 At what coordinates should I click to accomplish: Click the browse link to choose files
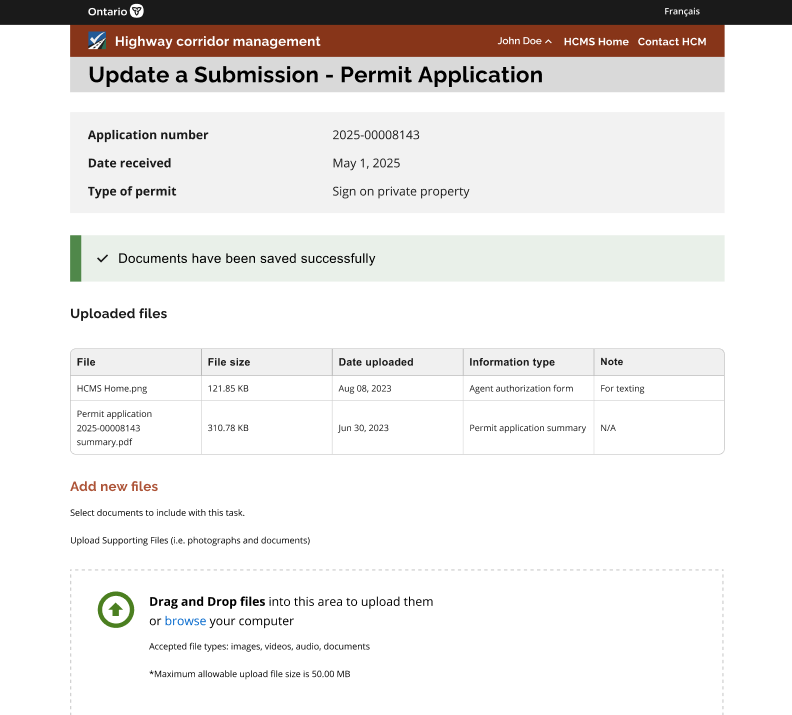(185, 621)
